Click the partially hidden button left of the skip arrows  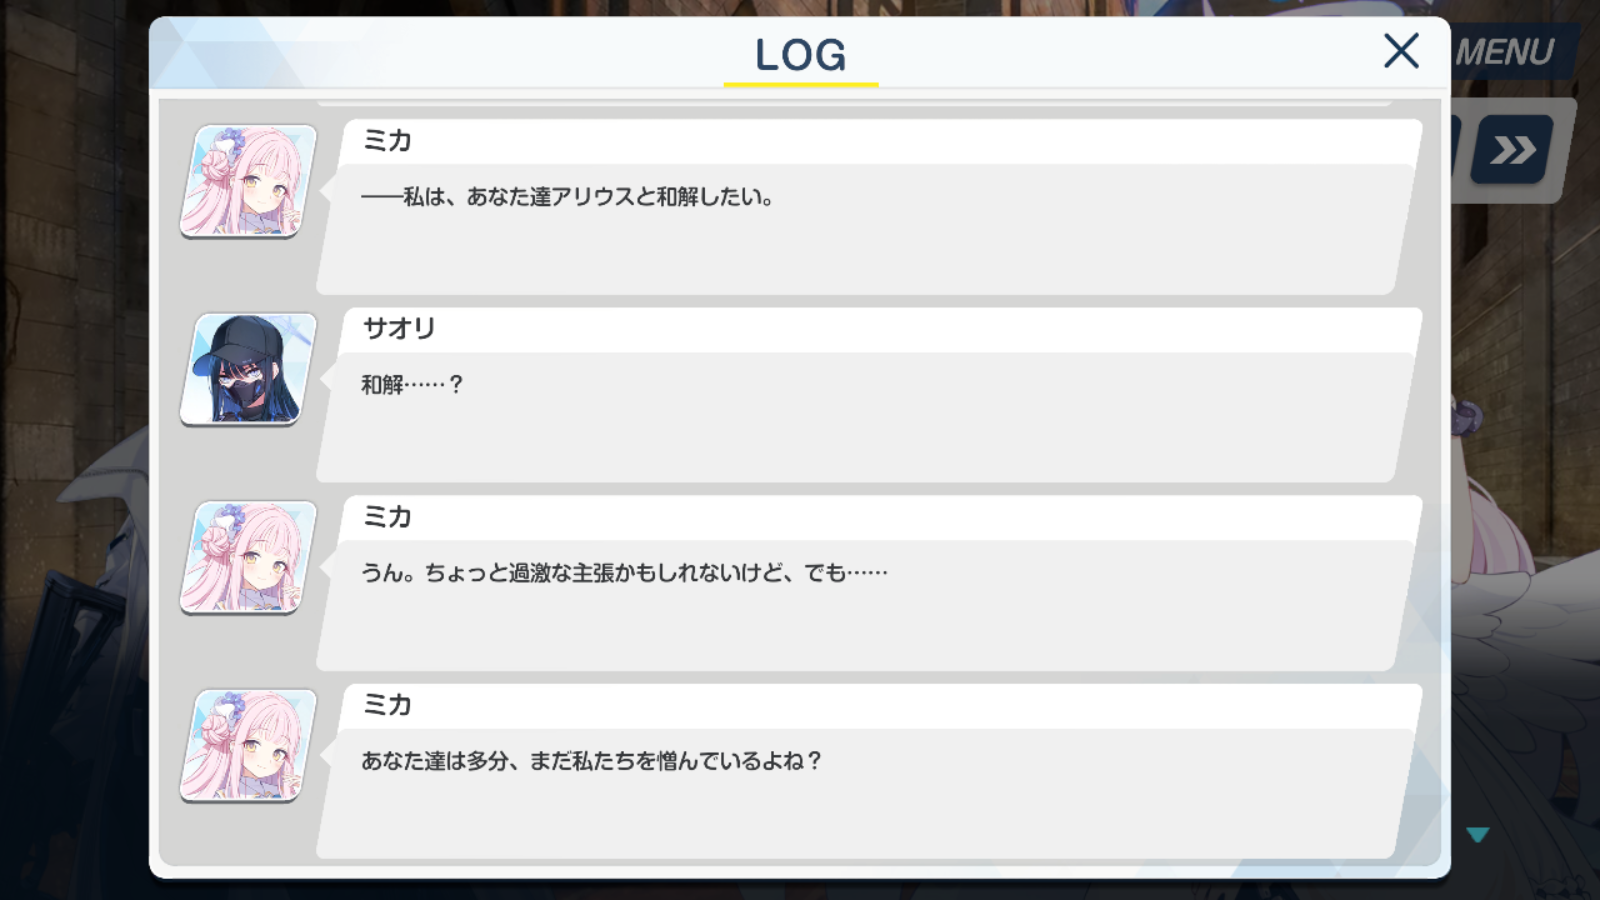coord(1456,150)
